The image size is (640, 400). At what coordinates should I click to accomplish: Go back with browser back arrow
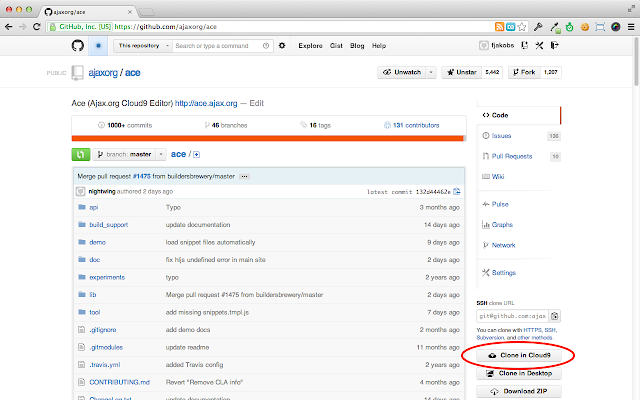point(9,27)
